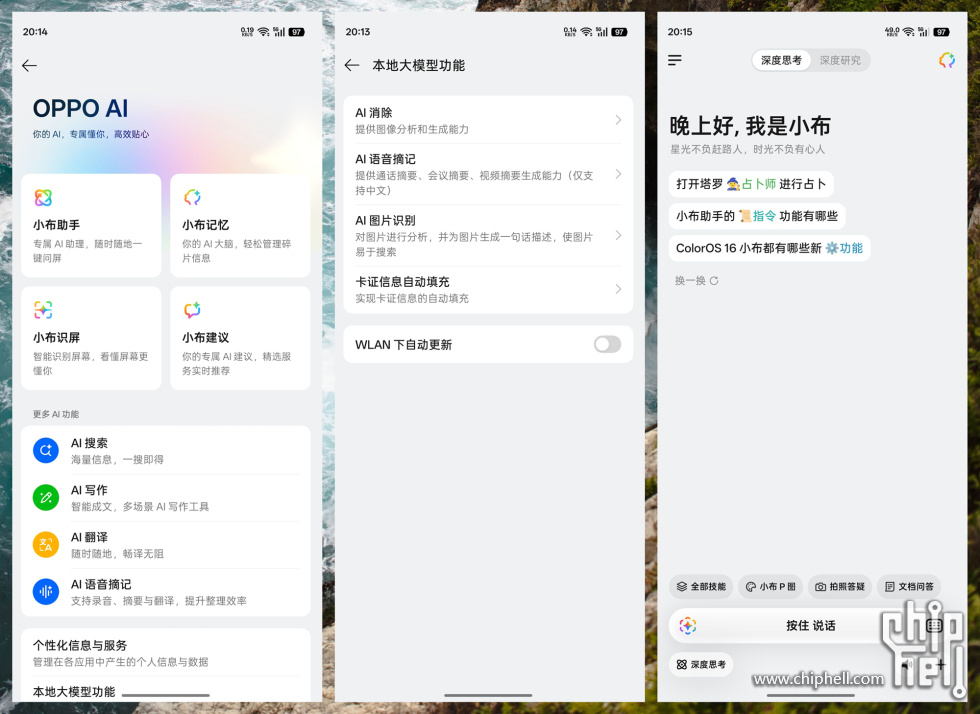The width and height of the screenshot is (980, 714).
Task: Select the 小布P图 photo editing icon
Action: (748, 587)
